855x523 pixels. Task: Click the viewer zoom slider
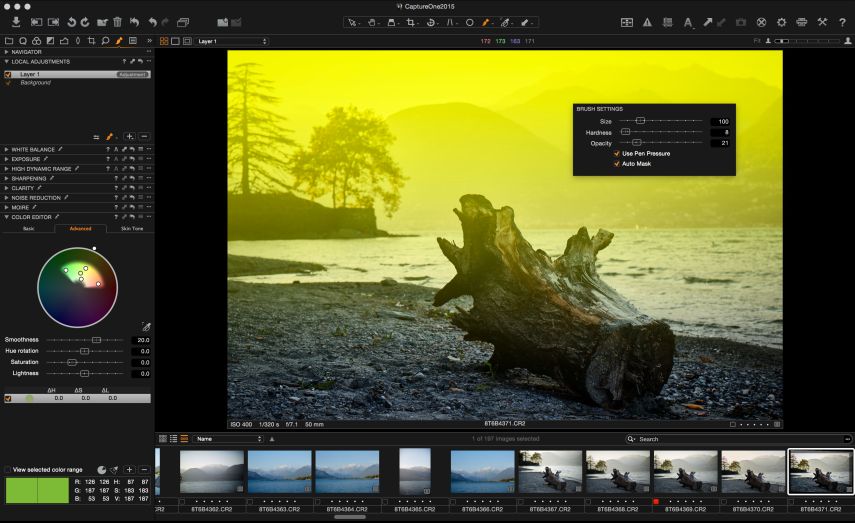click(807, 41)
